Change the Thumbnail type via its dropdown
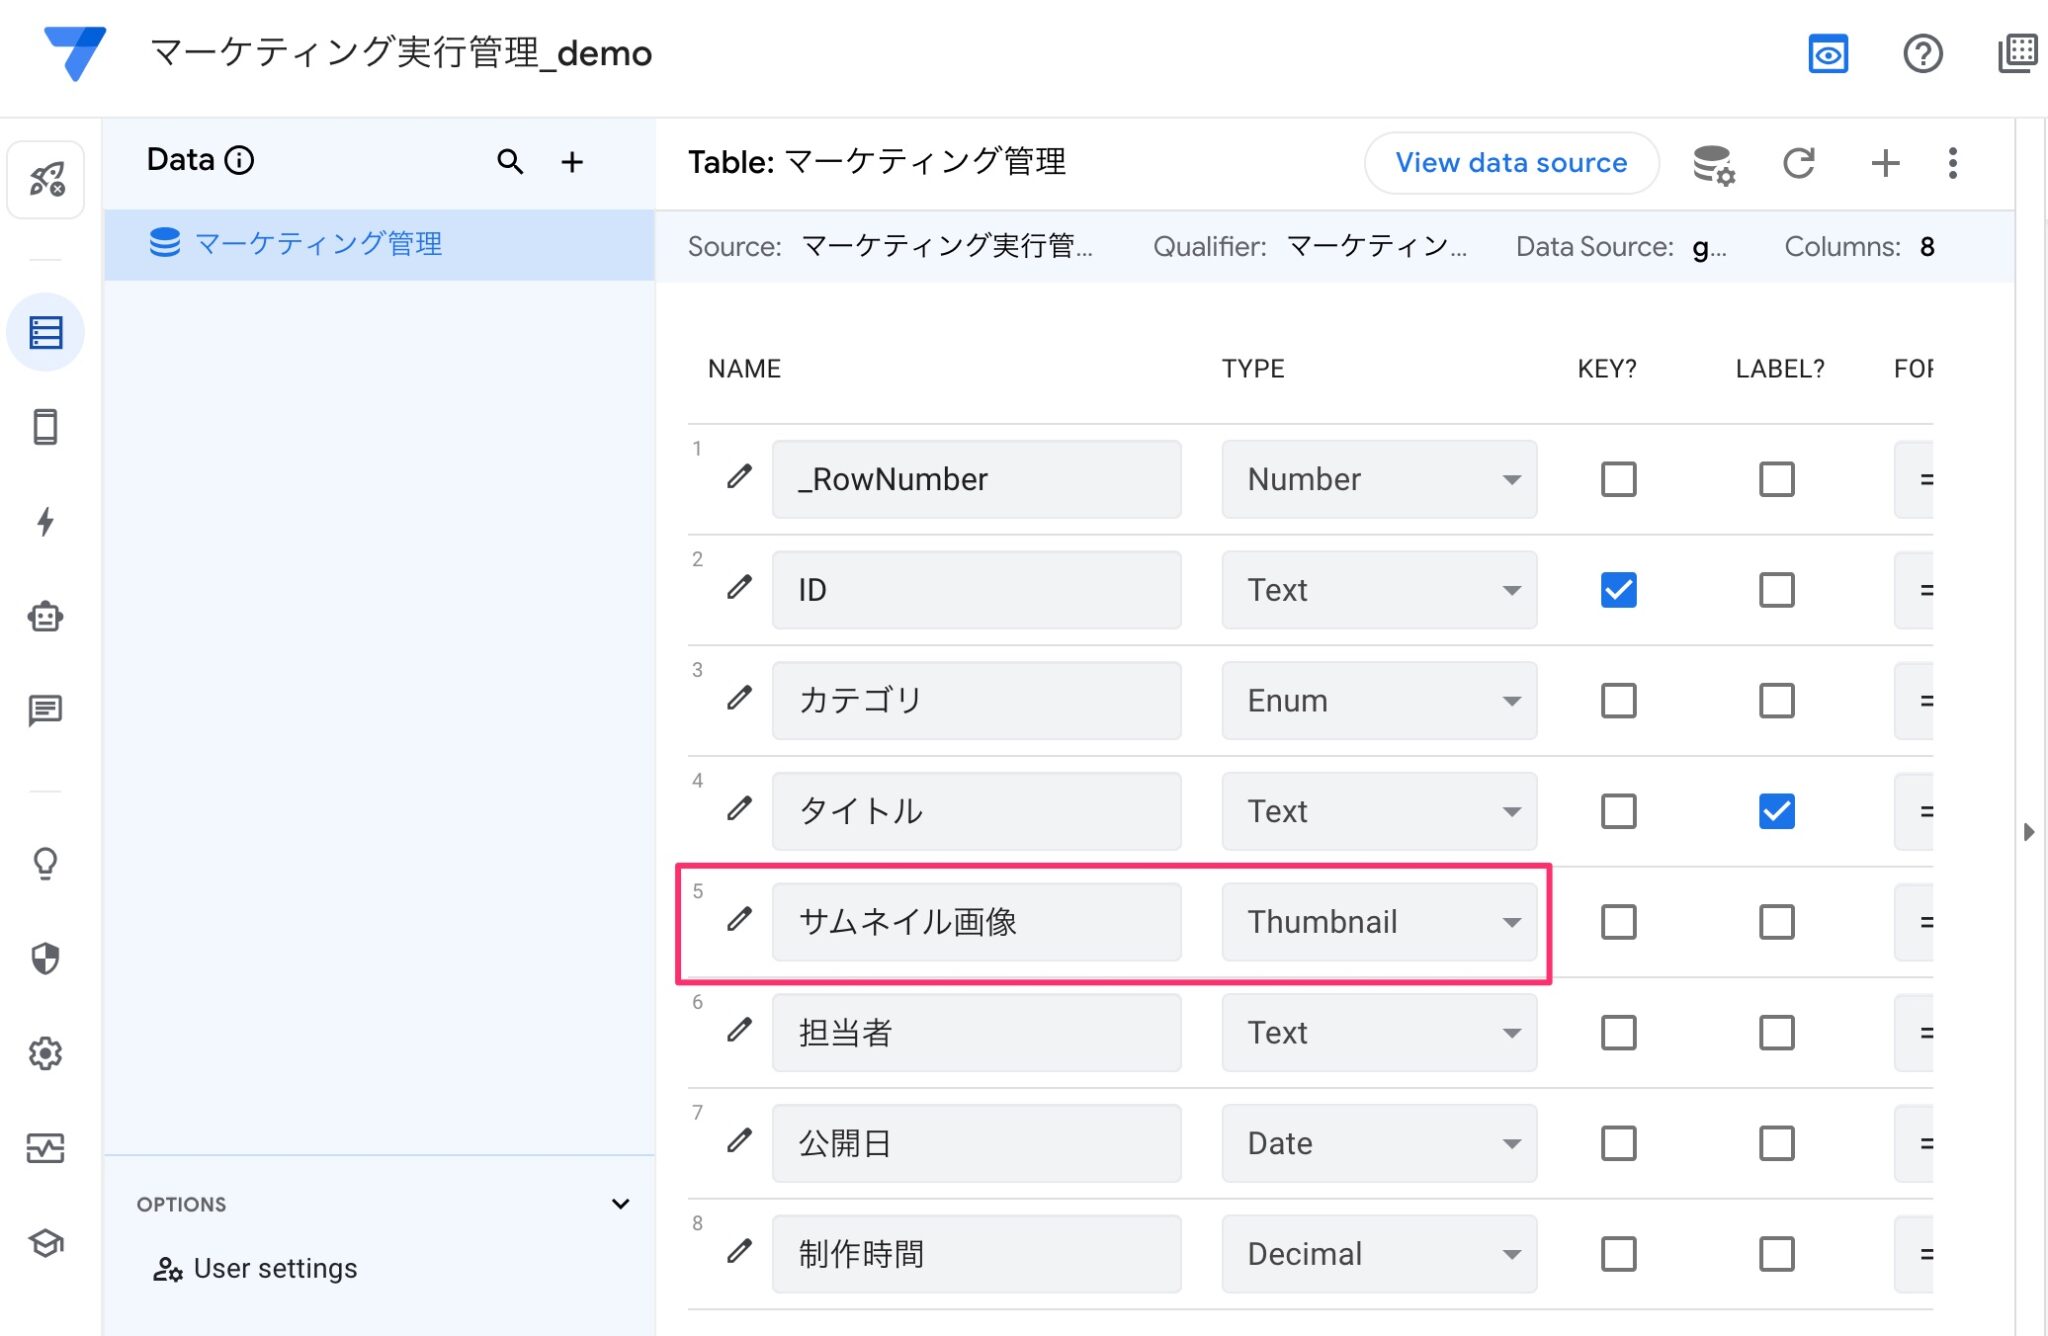This screenshot has height=1336, width=2048. pos(1510,921)
